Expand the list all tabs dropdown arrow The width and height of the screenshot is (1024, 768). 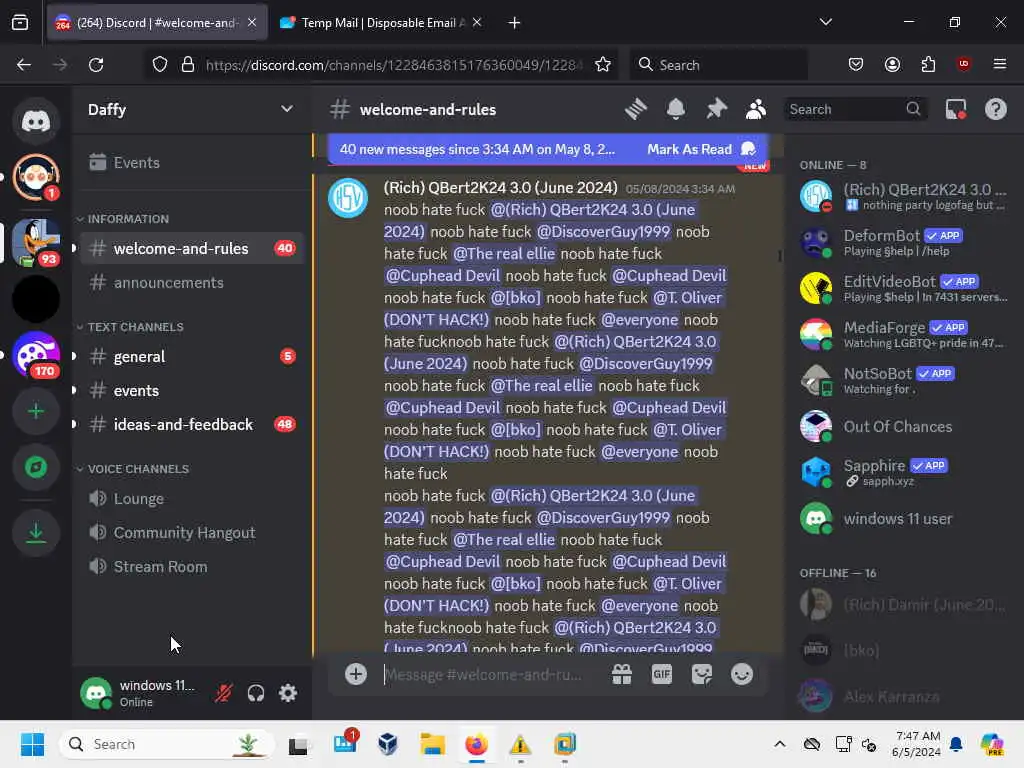coord(825,22)
